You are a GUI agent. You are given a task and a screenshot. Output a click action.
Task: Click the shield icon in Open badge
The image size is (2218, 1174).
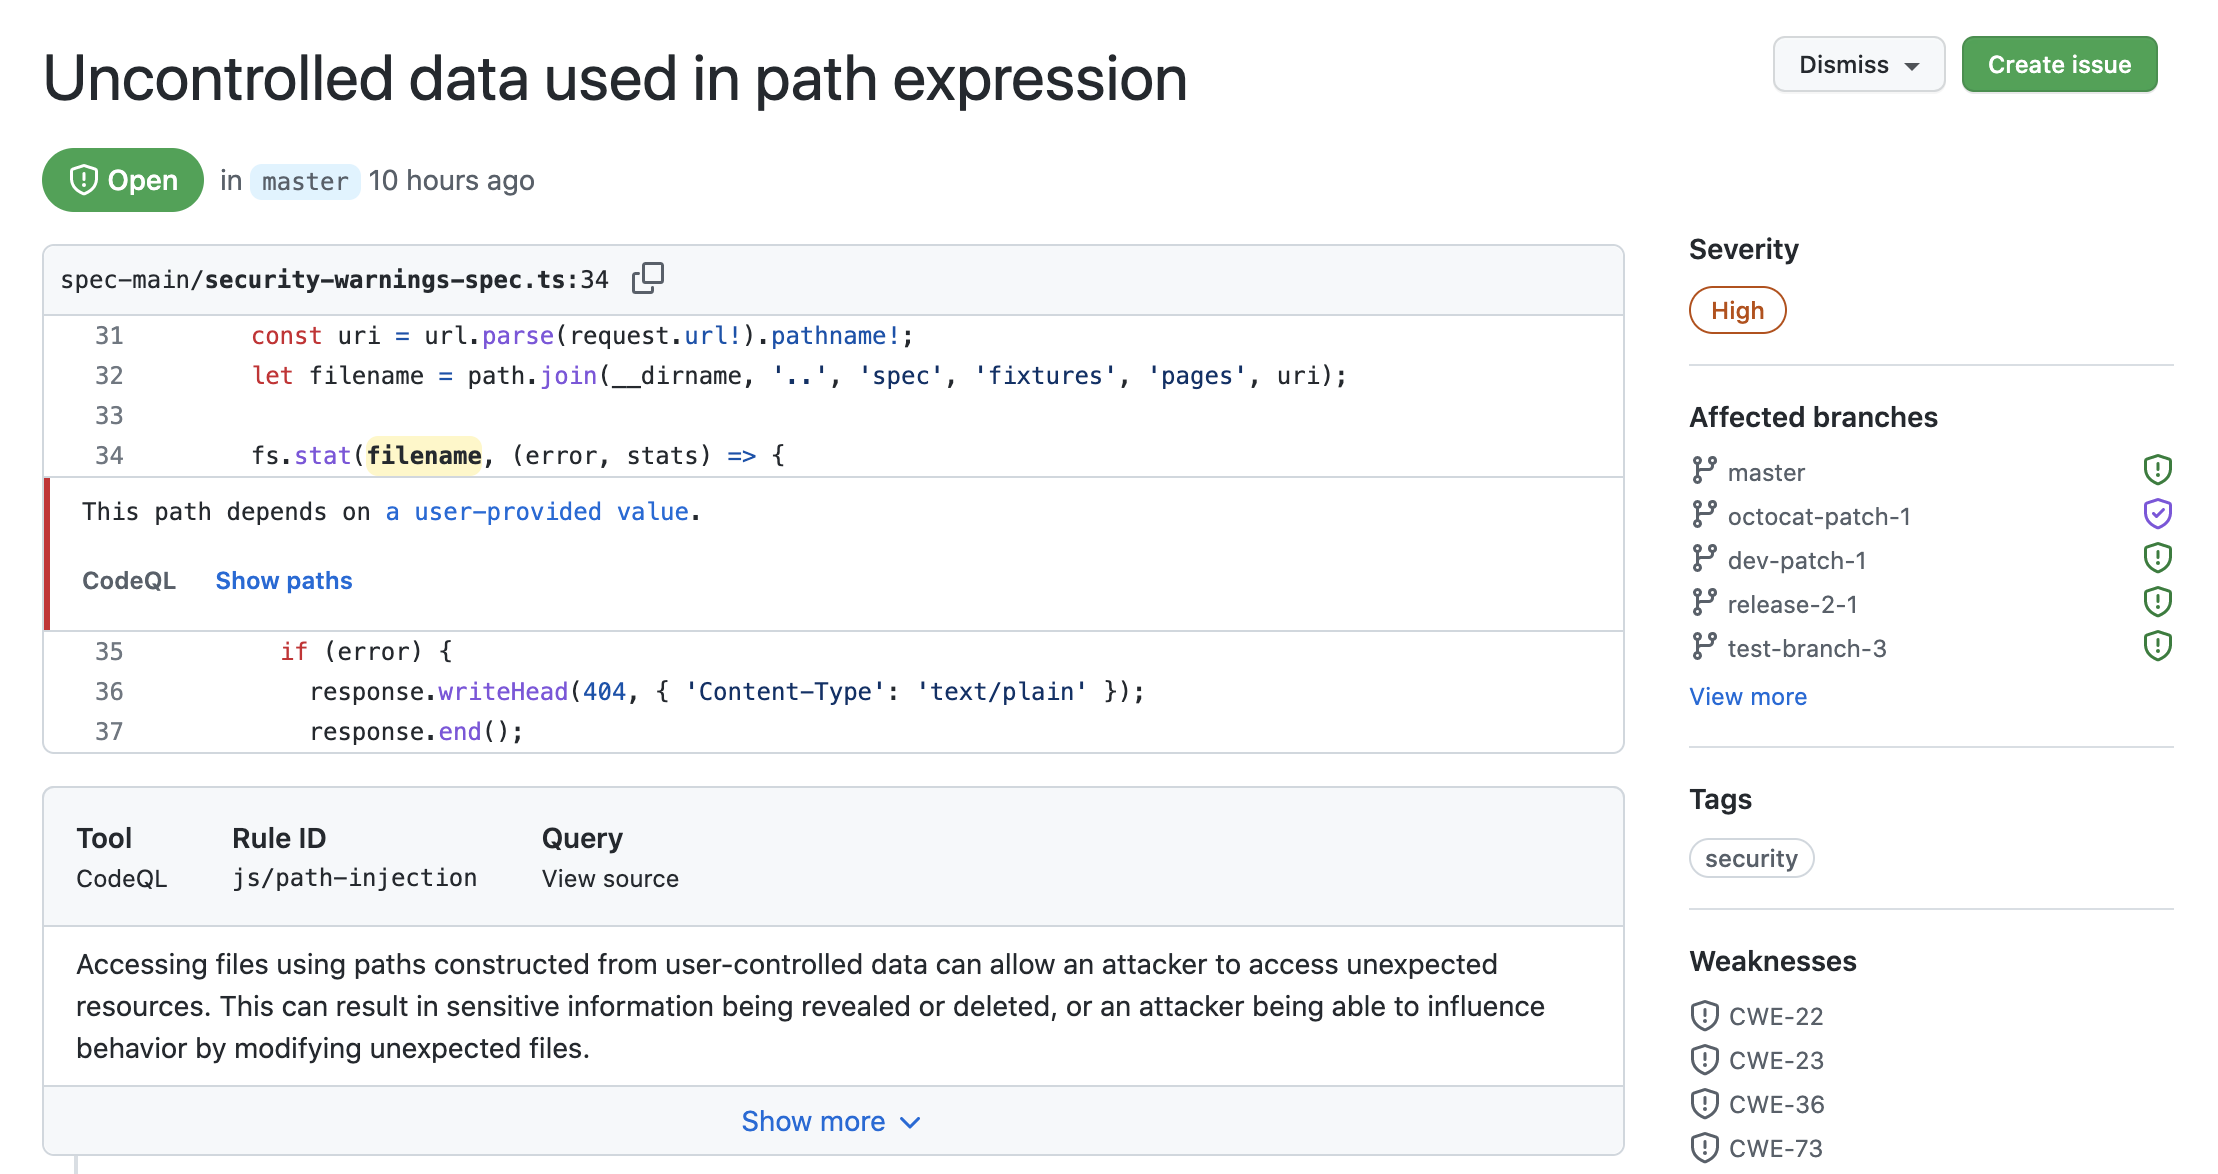coord(83,180)
